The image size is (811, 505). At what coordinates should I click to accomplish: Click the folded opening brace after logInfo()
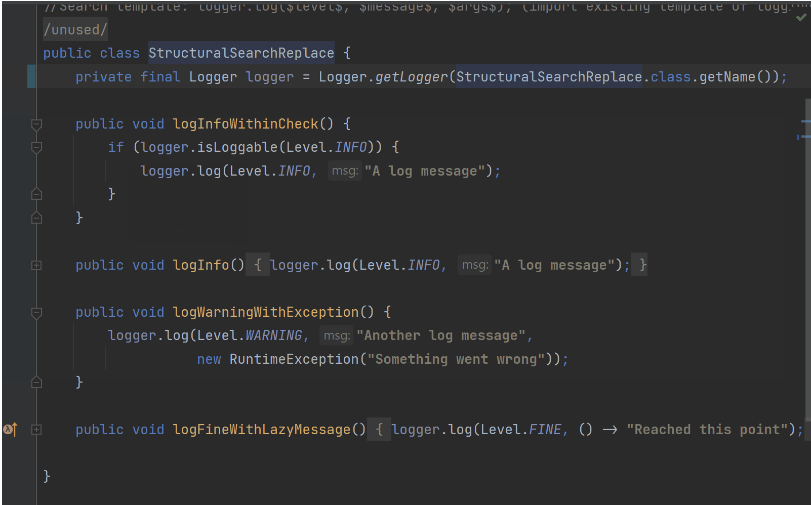(x=258, y=265)
